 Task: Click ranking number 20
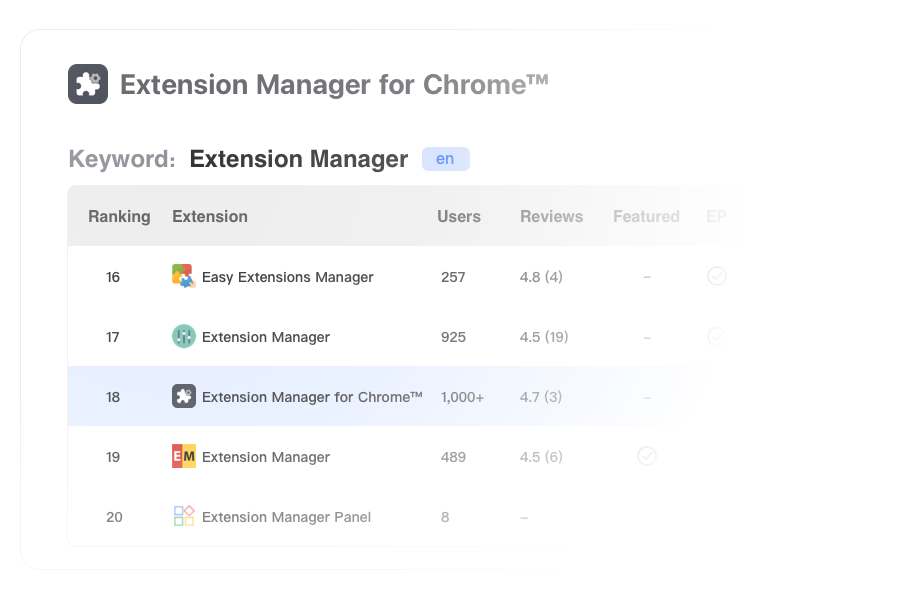pos(114,517)
